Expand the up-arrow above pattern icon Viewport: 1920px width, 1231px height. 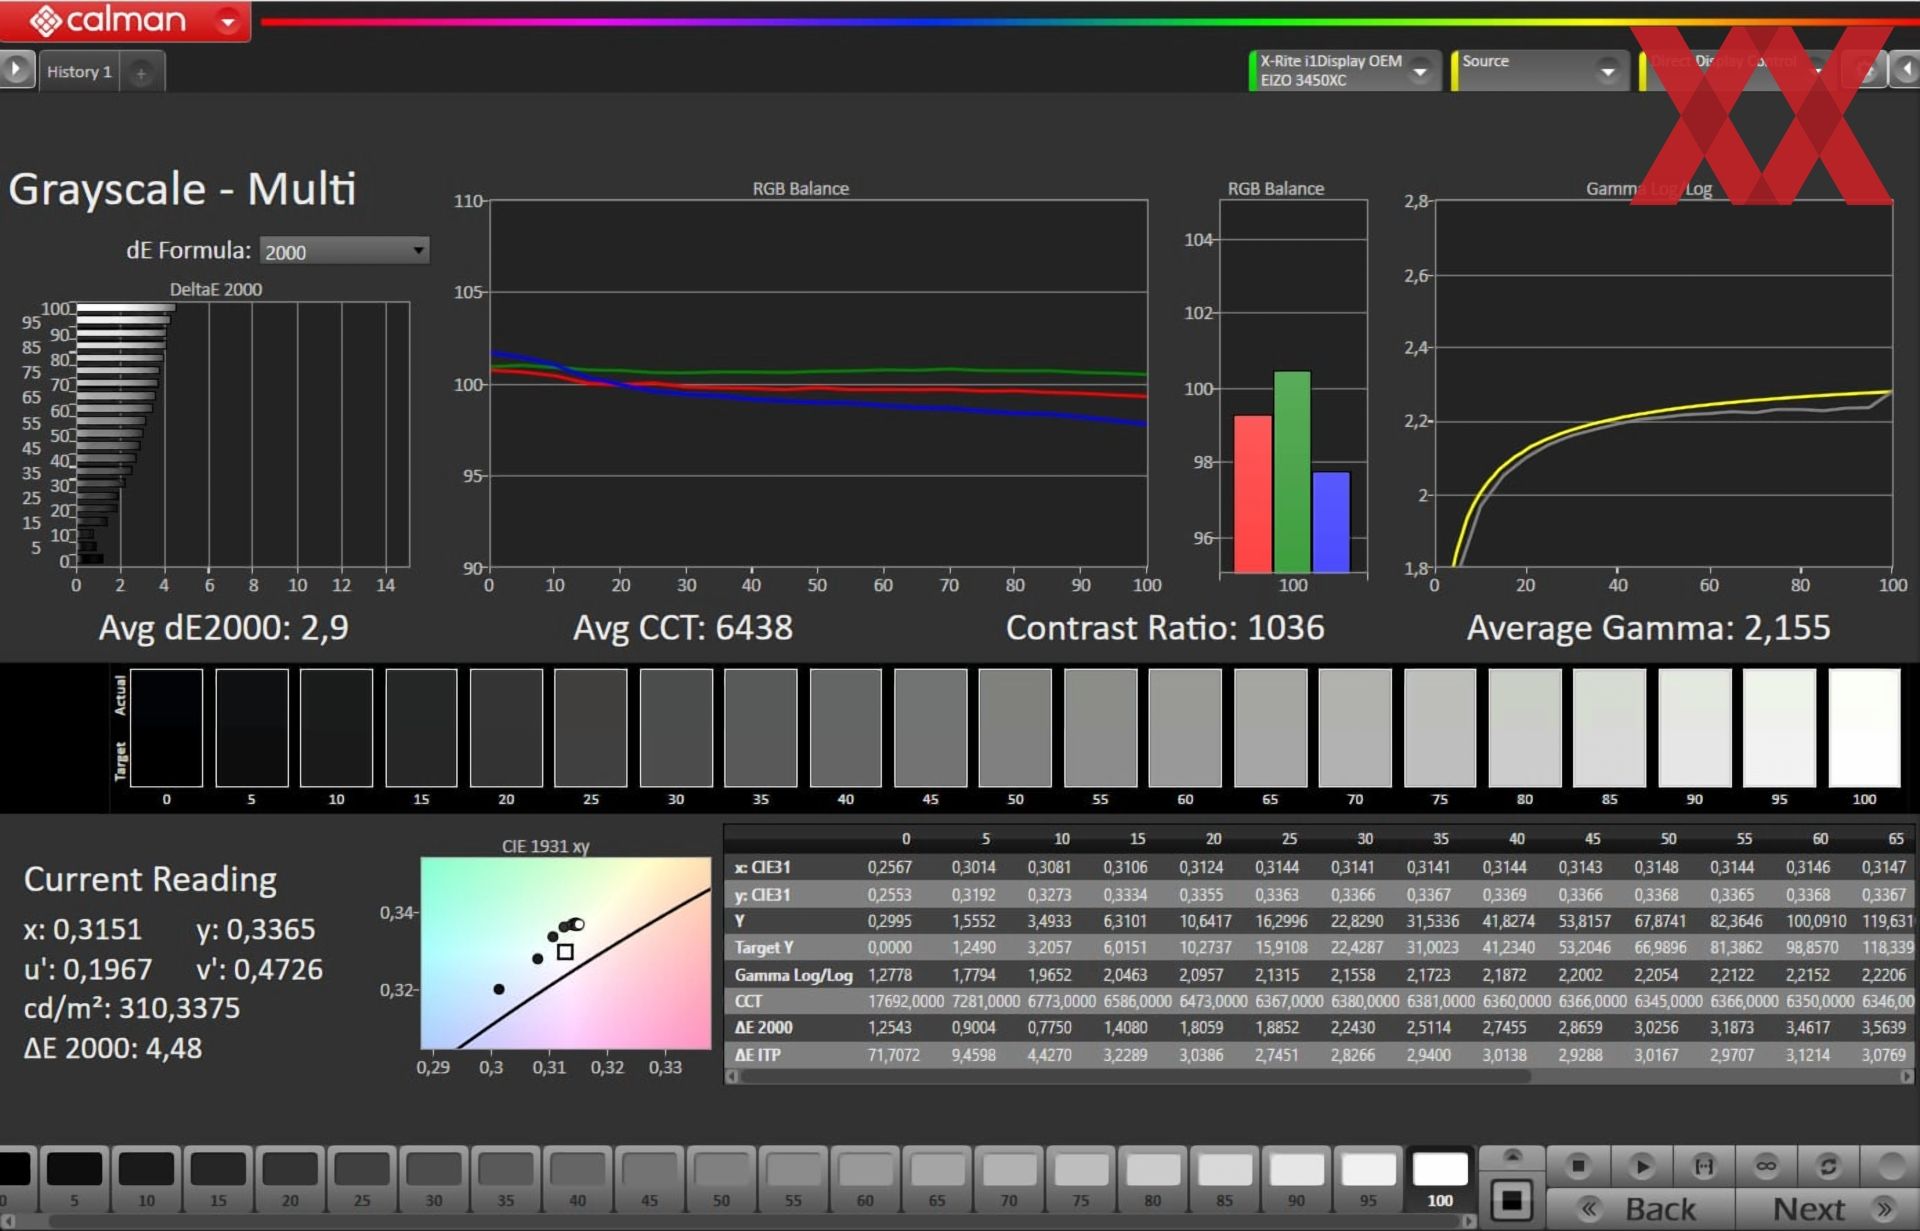[1511, 1157]
